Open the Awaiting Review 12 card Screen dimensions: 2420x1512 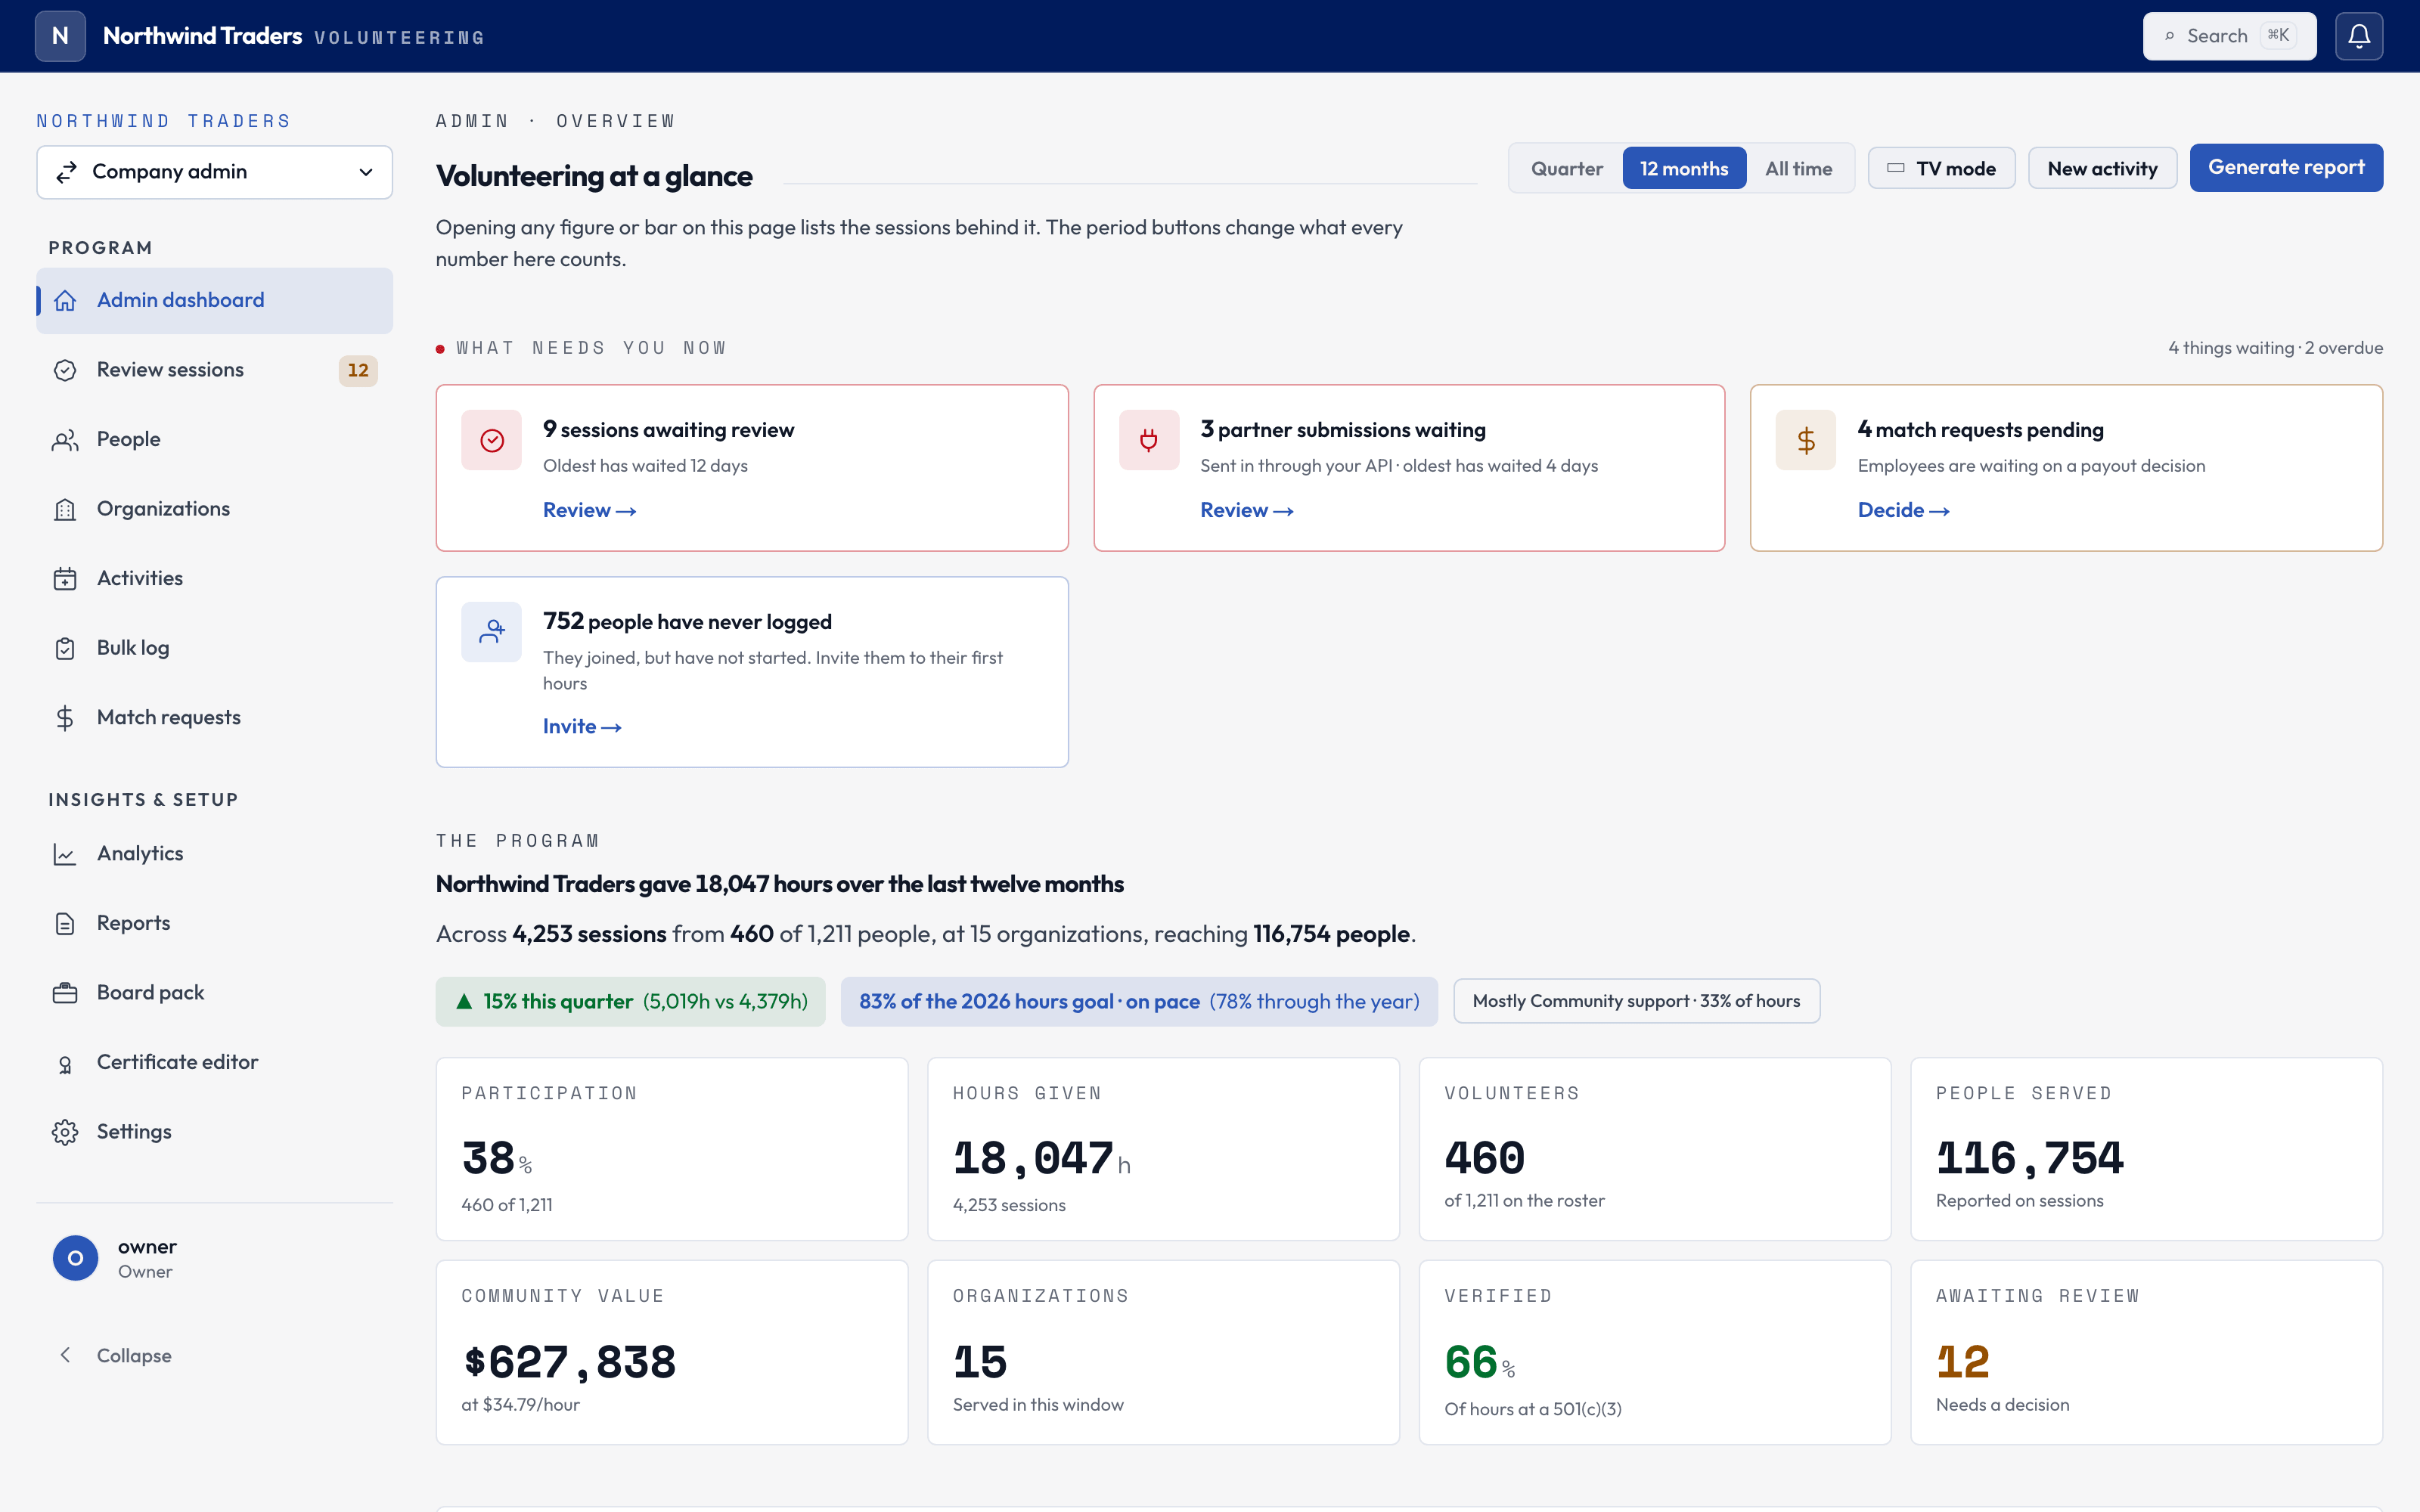[2146, 1352]
